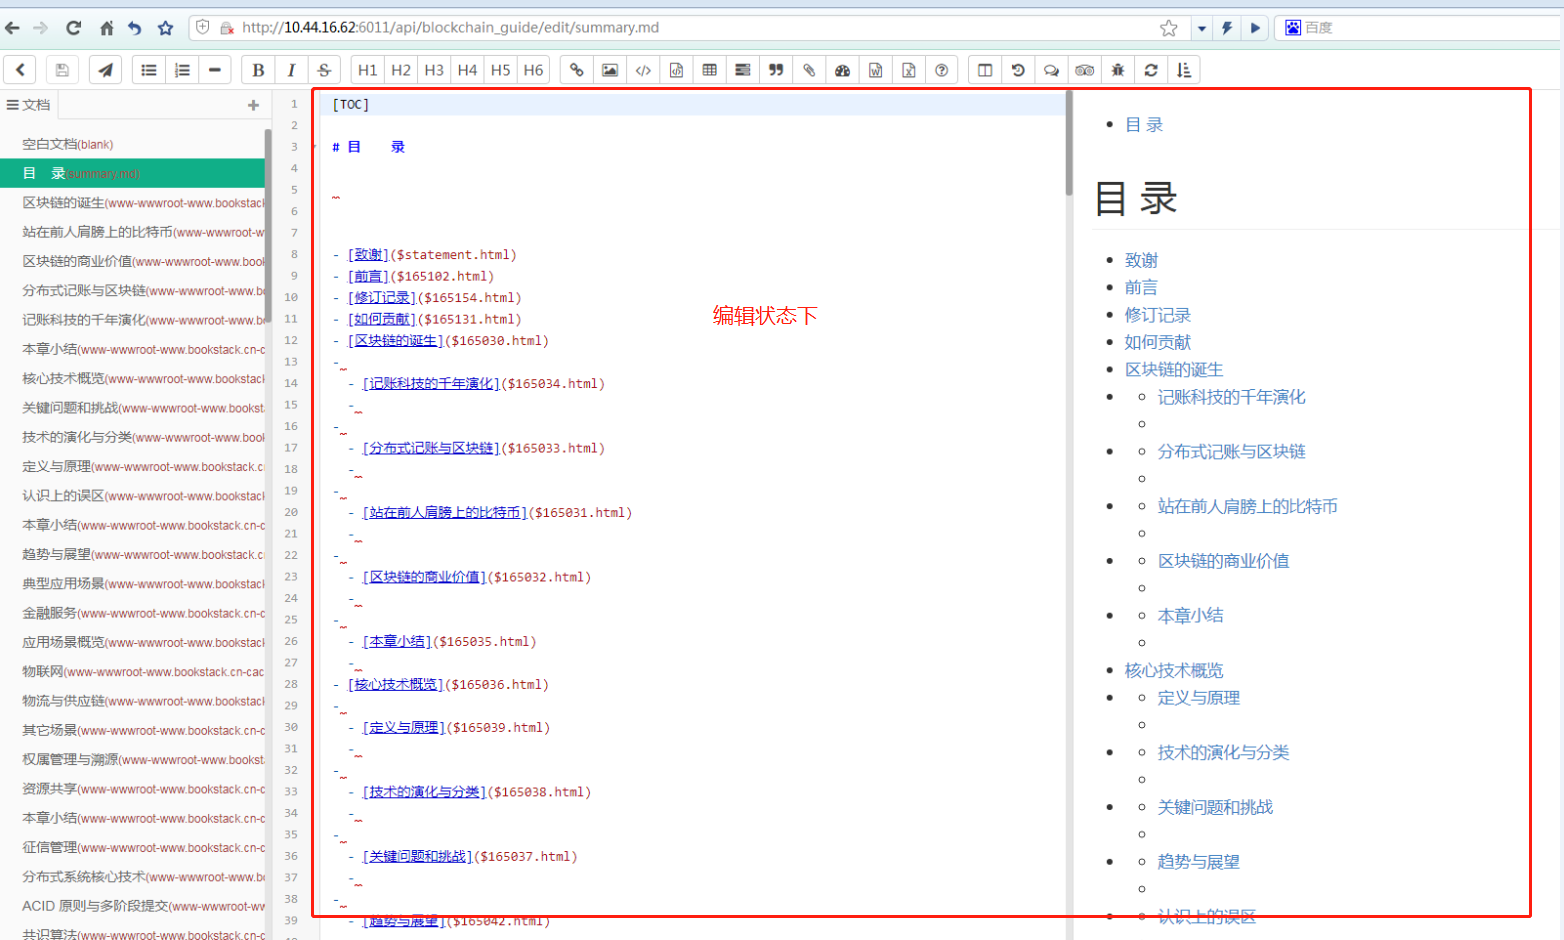Insert a block quote
Viewport: 1564px width, 940px height.
coord(776,70)
